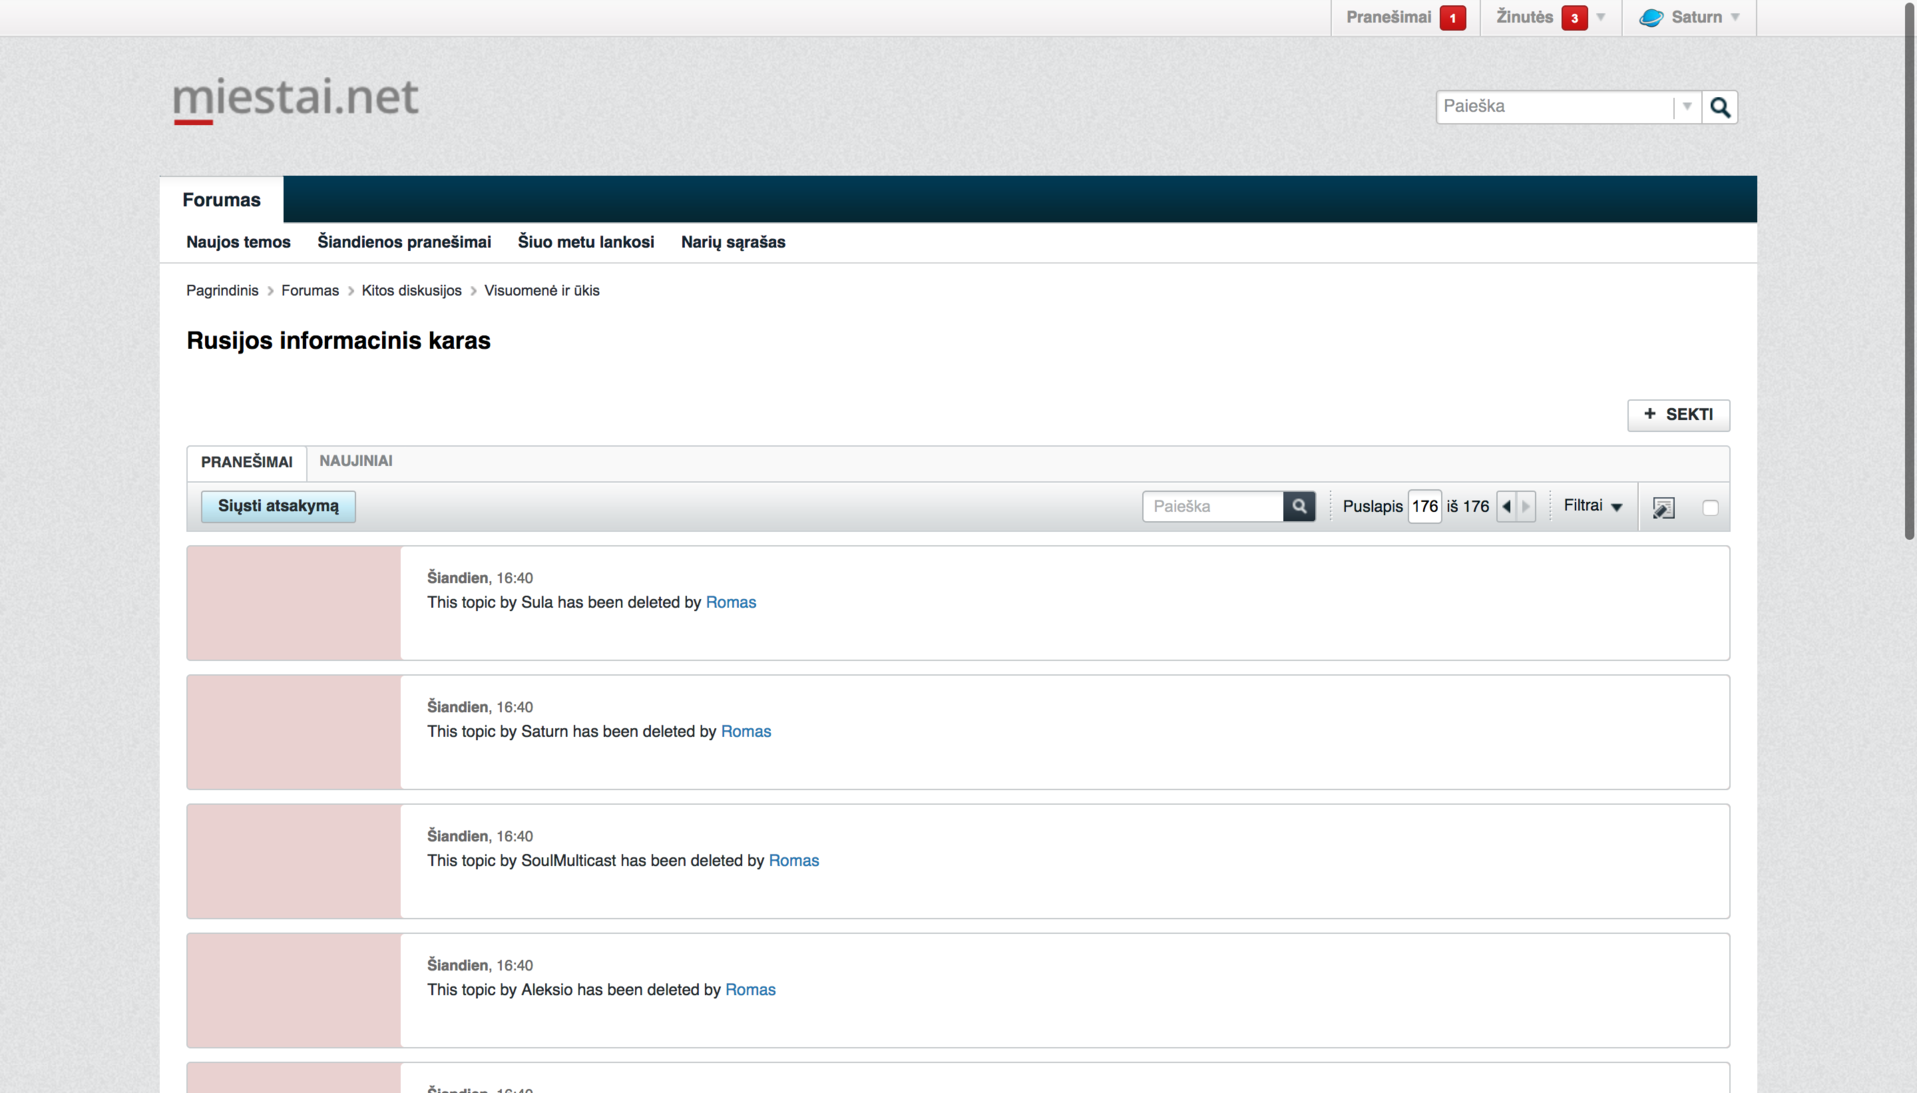1917x1093 pixels.
Task: Switch to the Naujiniai tab
Action: (355, 461)
